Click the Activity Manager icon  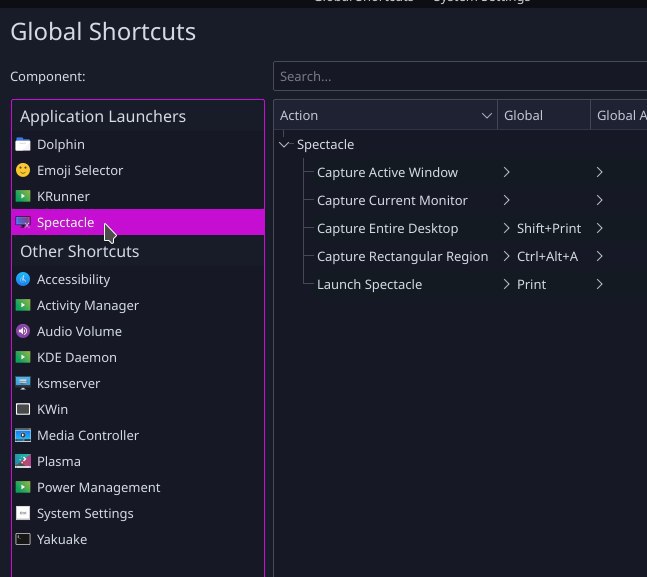(23, 305)
